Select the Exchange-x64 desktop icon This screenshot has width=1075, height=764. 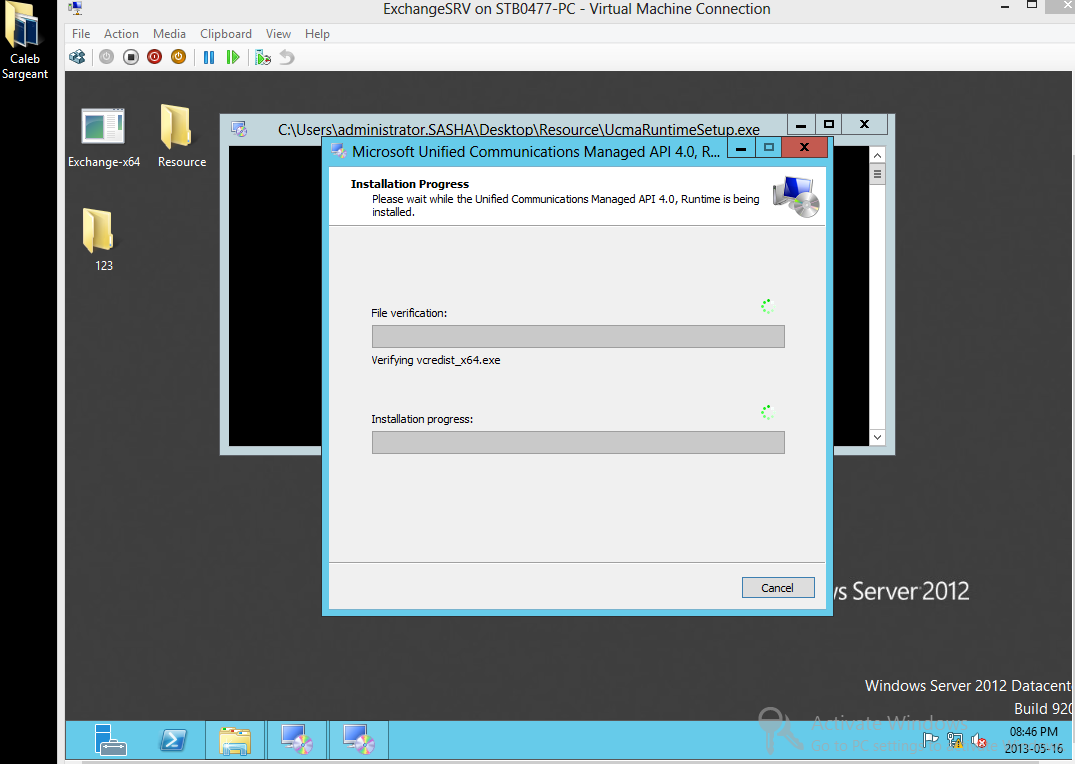point(104,138)
